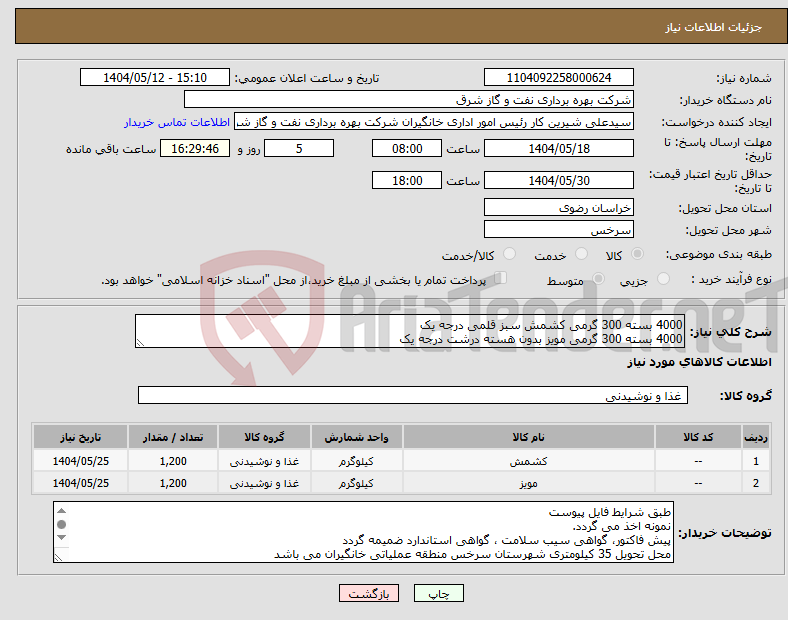788x620 pixels.
Task: Click the resize handle of description textarea
Action: pyautogui.click(x=140, y=343)
